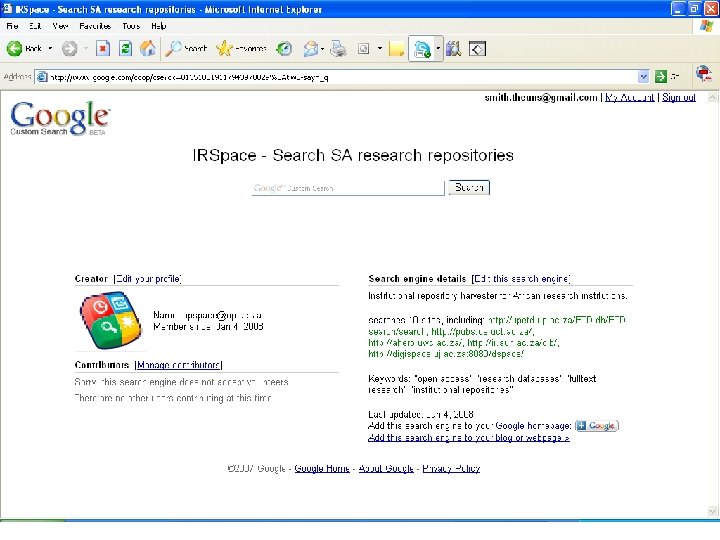720x540 pixels.
Task: Click the address bar URL field
Action: coord(343,77)
